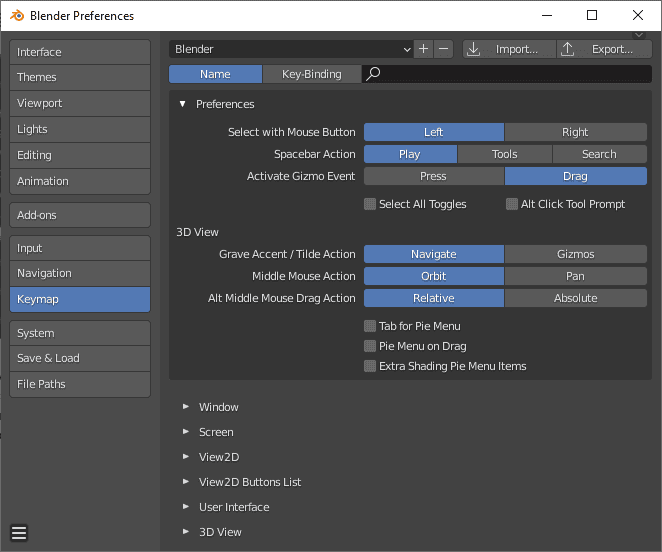Open the Viewport preferences tab
This screenshot has width=662, height=552.
(80, 103)
